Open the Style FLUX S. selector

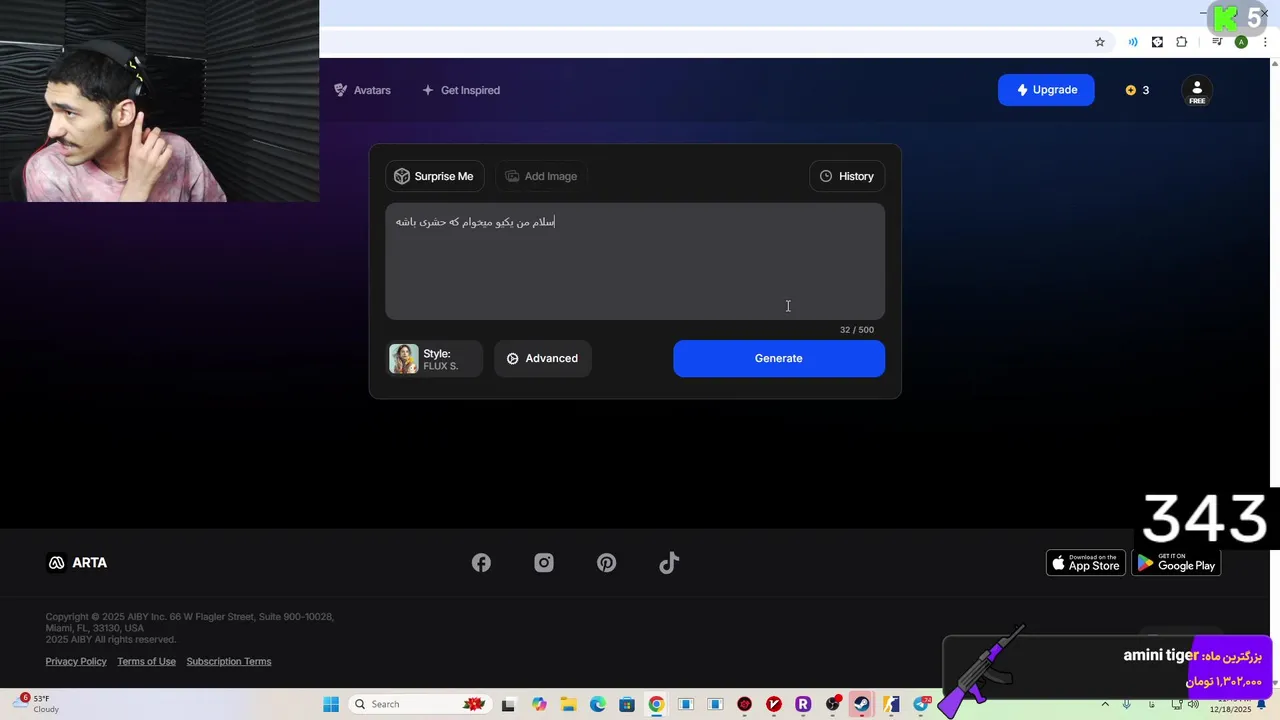click(x=434, y=359)
